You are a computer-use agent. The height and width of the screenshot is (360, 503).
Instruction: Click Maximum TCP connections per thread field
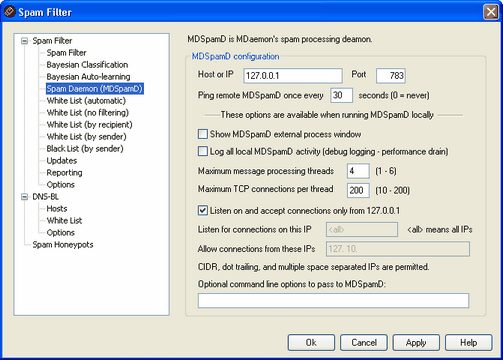coord(358,190)
